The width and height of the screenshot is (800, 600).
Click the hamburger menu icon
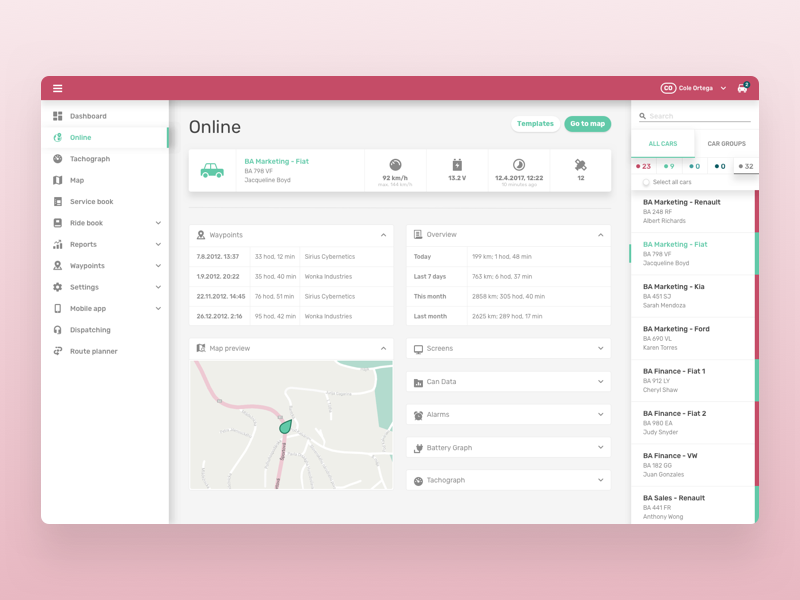tap(58, 87)
